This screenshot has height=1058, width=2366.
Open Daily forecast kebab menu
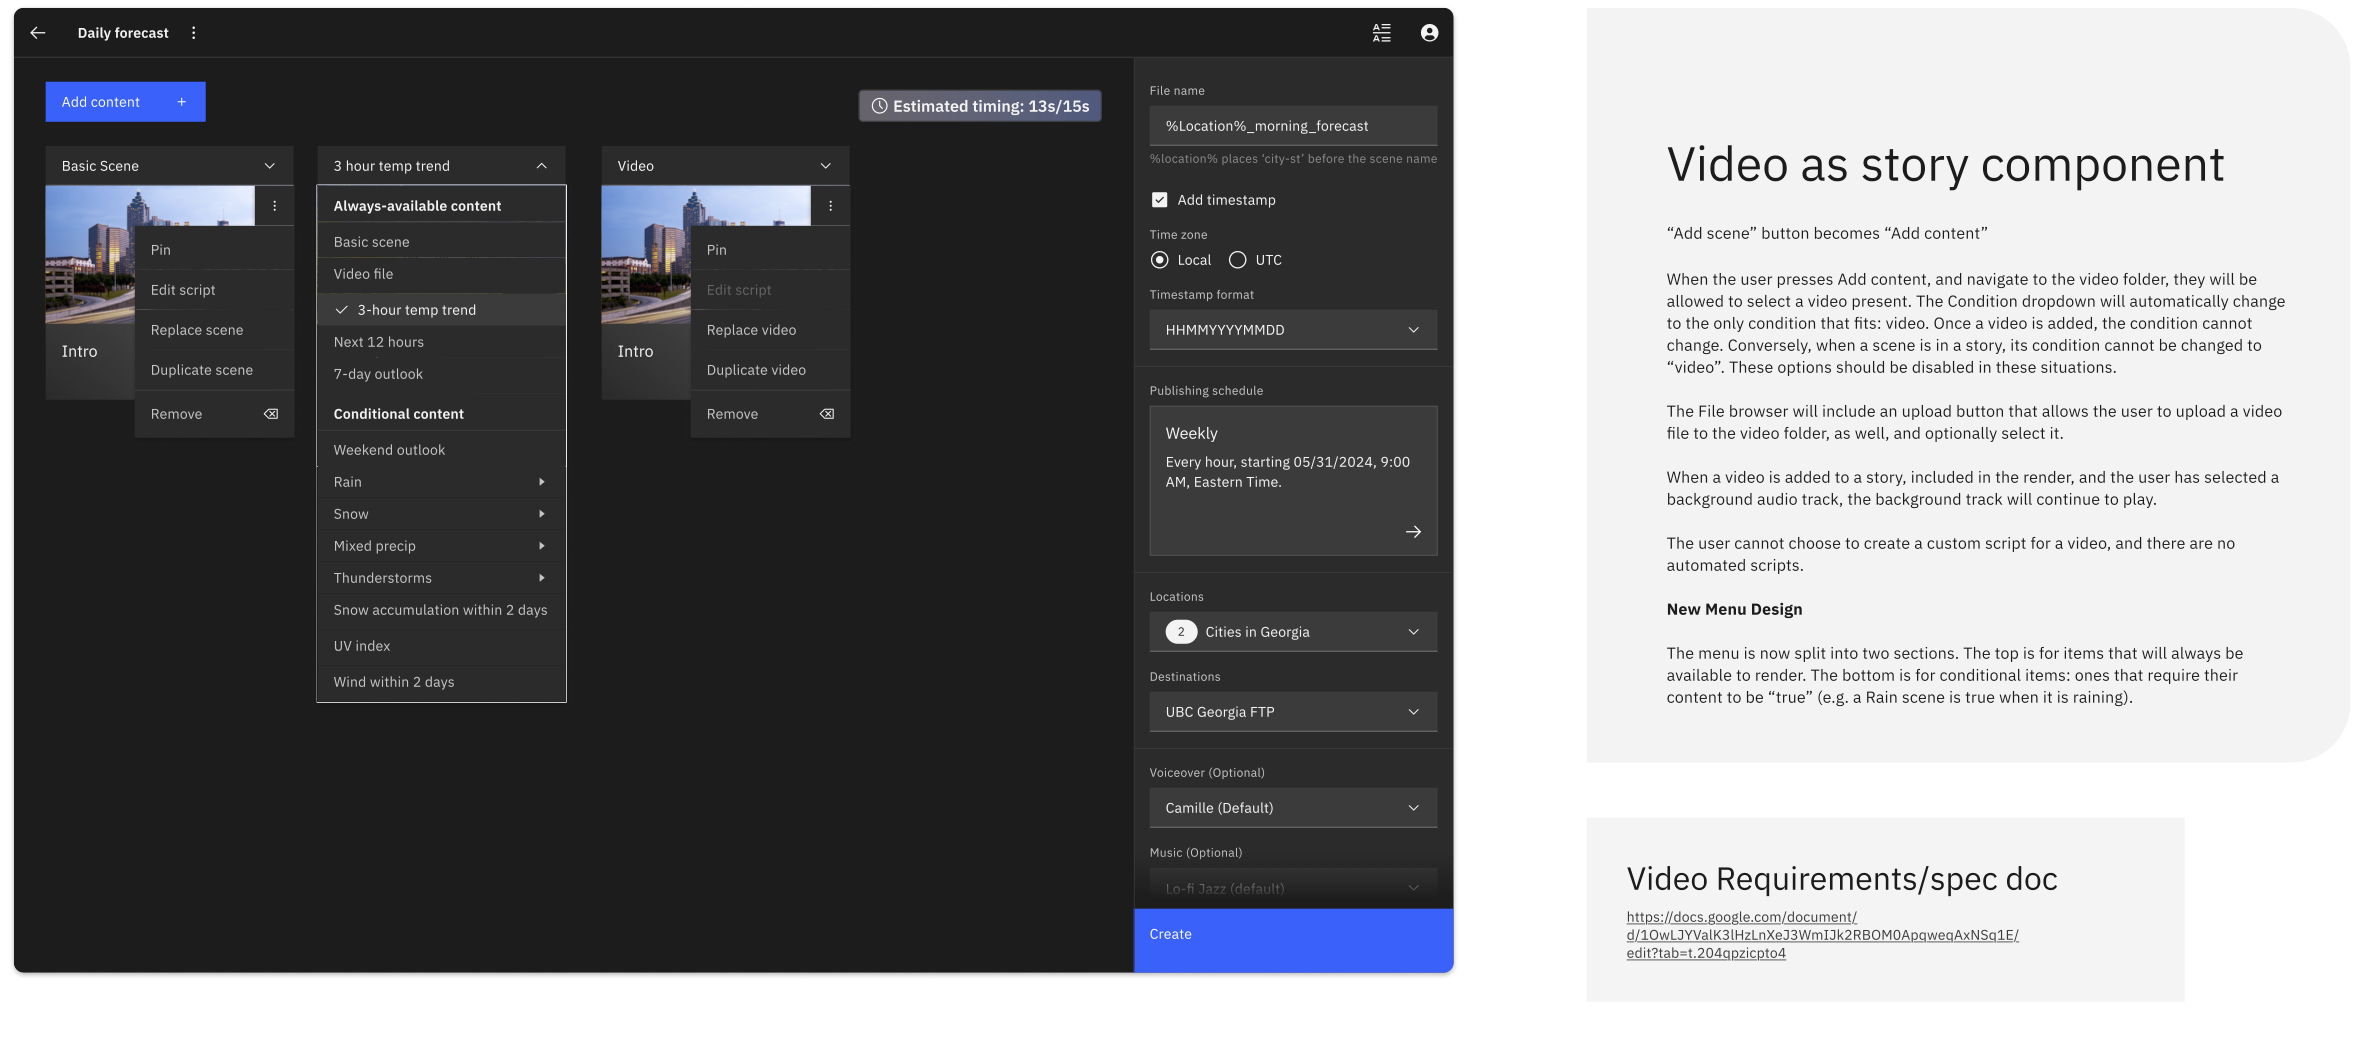pyautogui.click(x=194, y=33)
